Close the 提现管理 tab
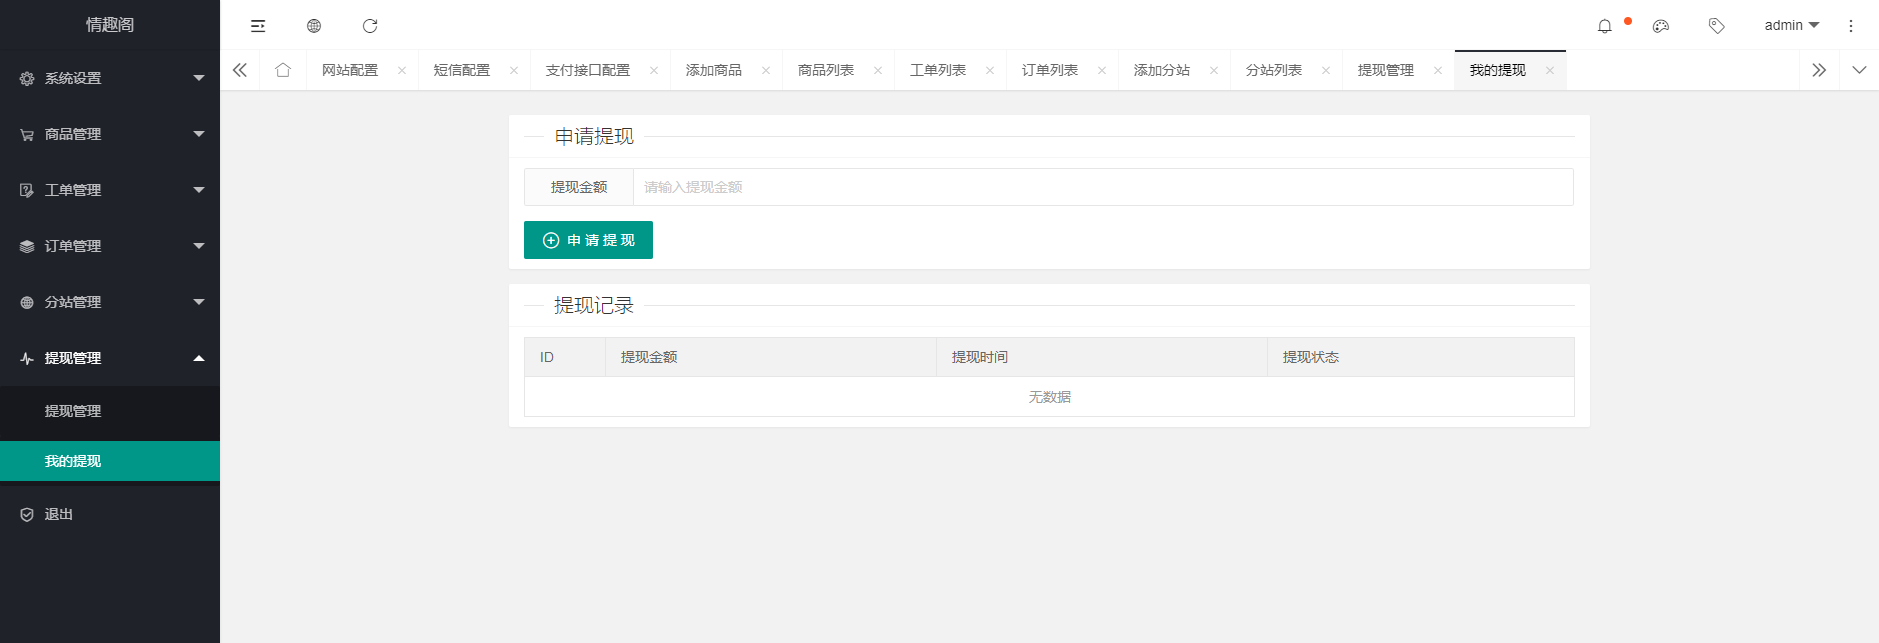 1438,70
